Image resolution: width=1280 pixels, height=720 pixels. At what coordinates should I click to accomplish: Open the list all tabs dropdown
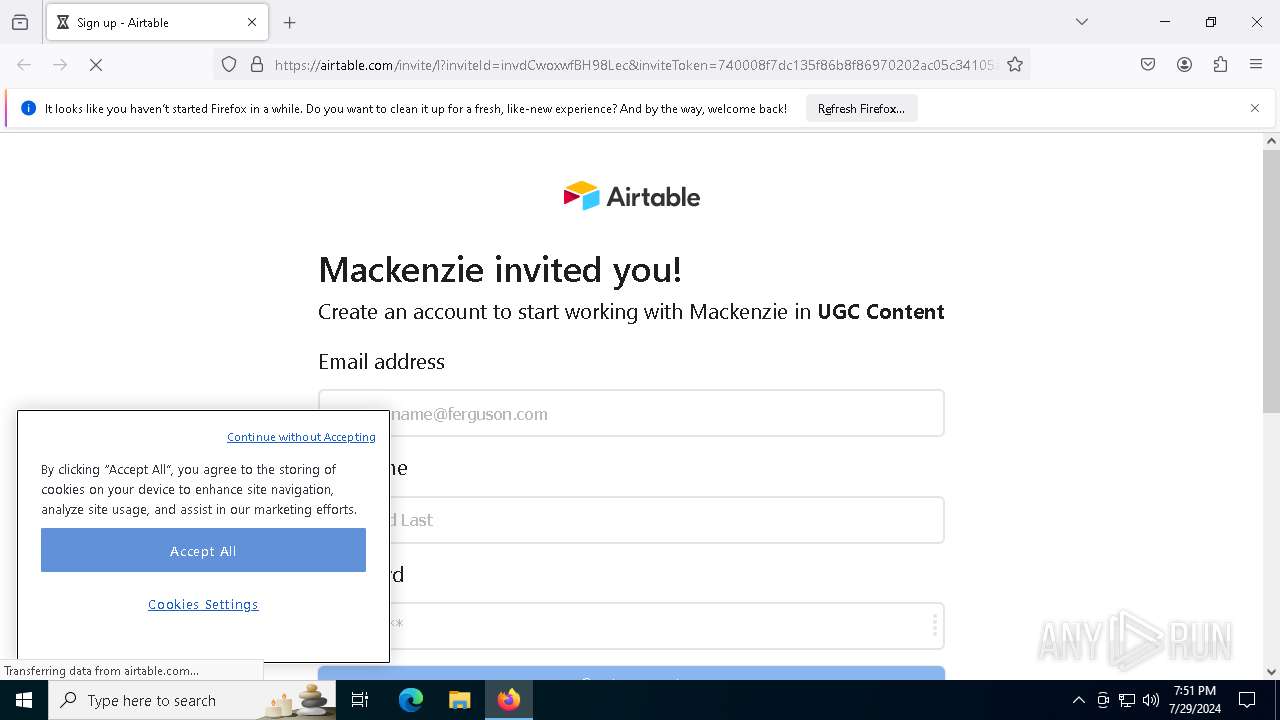(x=1082, y=22)
